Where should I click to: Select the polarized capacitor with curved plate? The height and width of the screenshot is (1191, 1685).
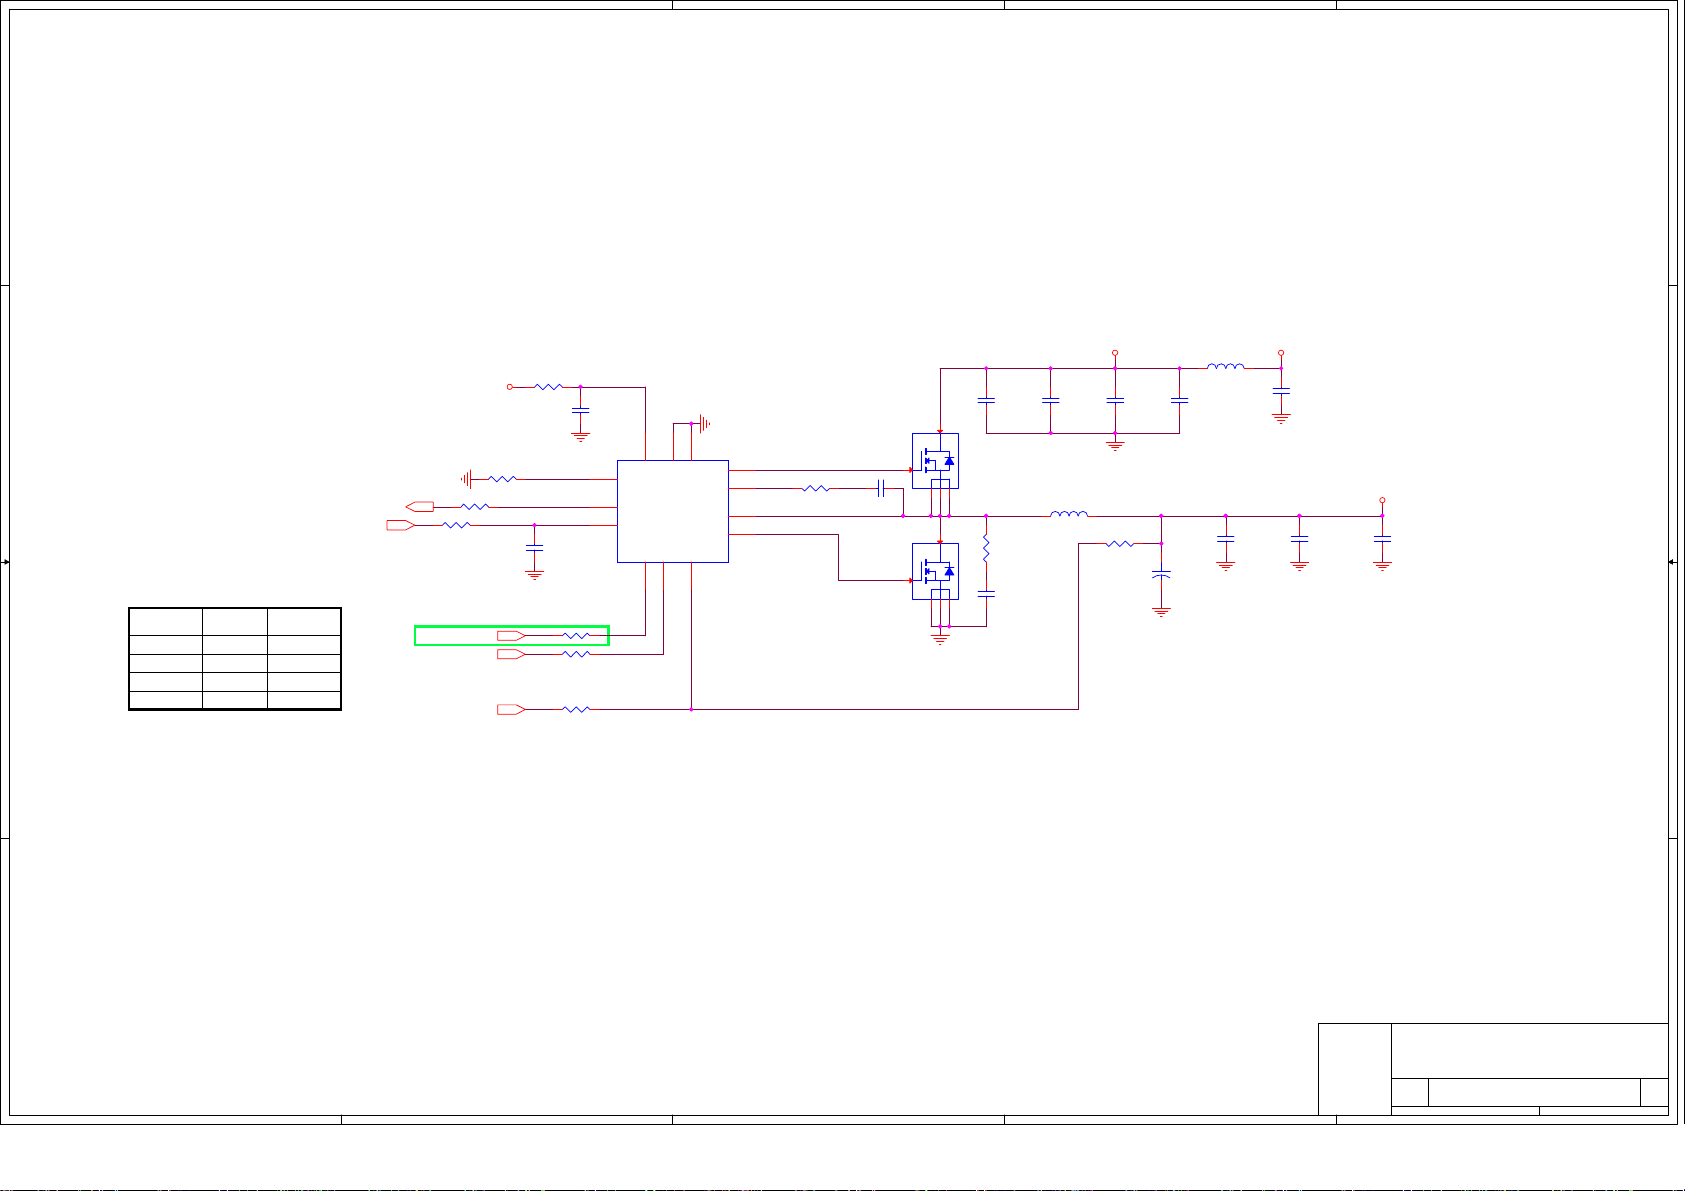coord(1161,576)
